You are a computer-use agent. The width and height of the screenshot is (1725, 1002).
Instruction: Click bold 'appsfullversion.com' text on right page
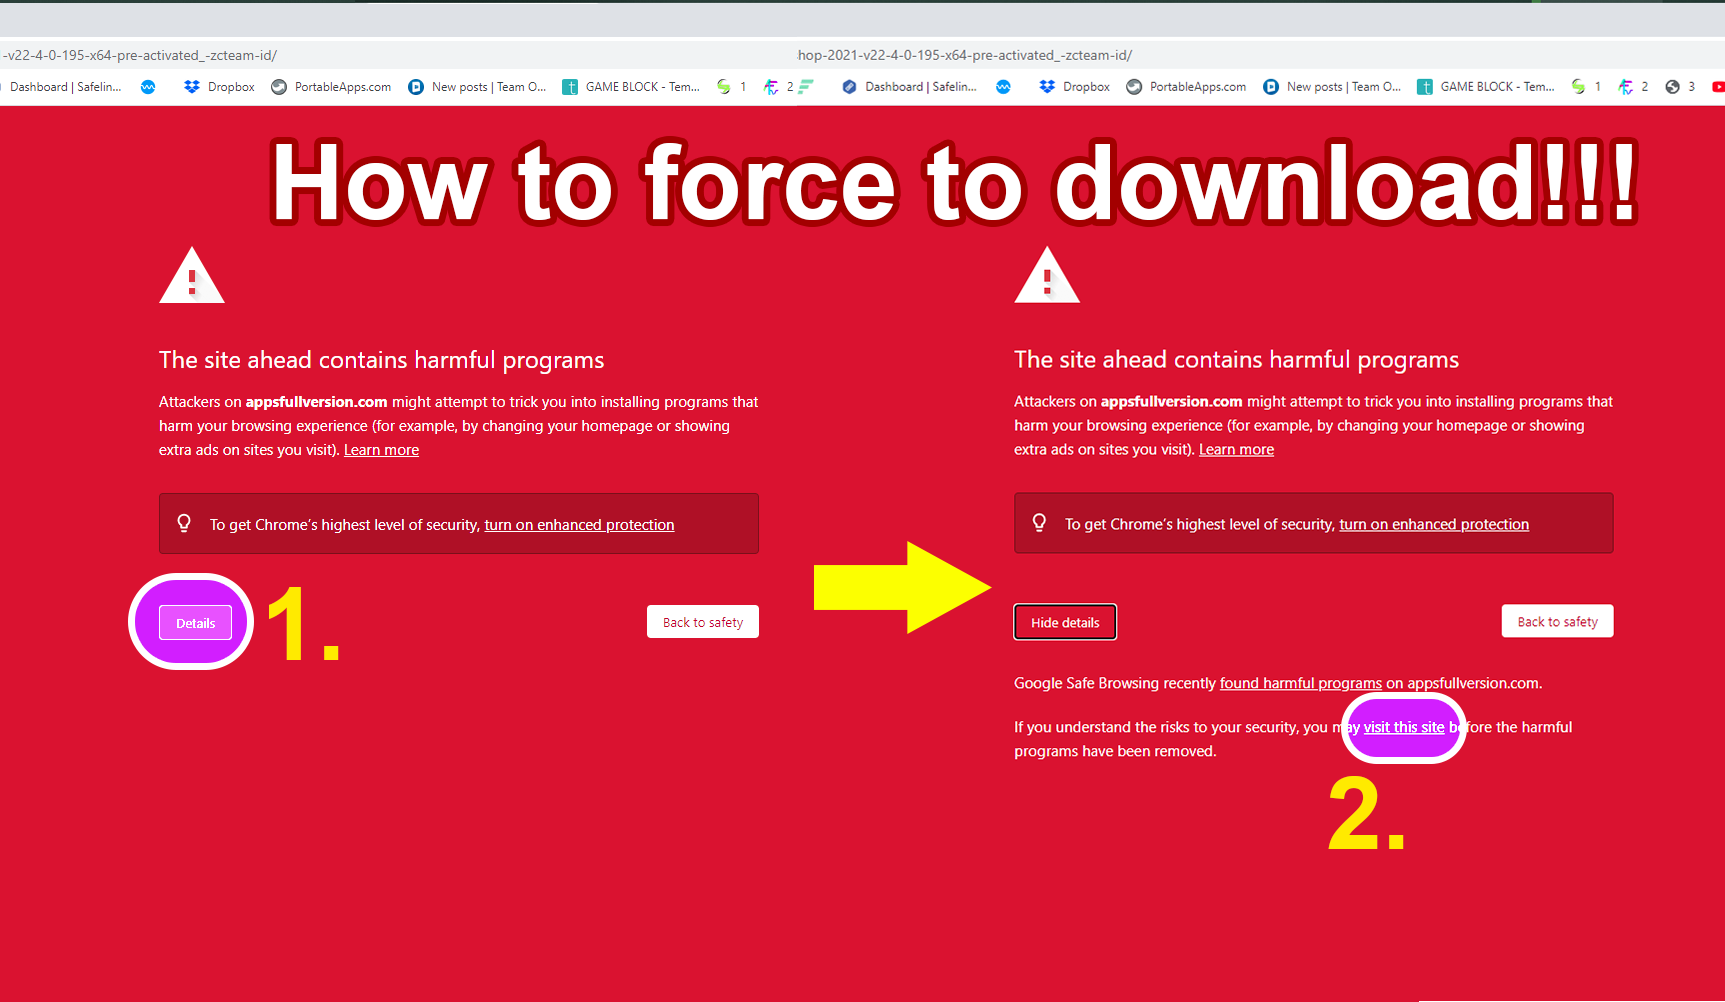pos(1171,402)
